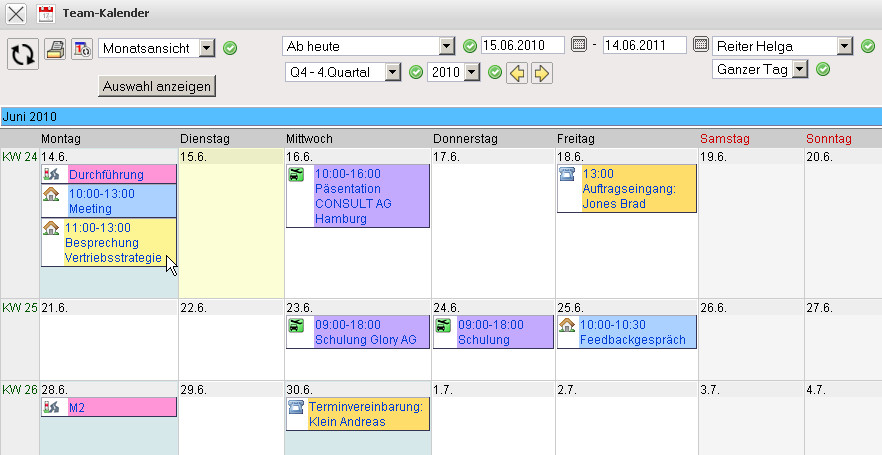Click the print calendar icon
The height and width of the screenshot is (455, 882).
(54, 48)
